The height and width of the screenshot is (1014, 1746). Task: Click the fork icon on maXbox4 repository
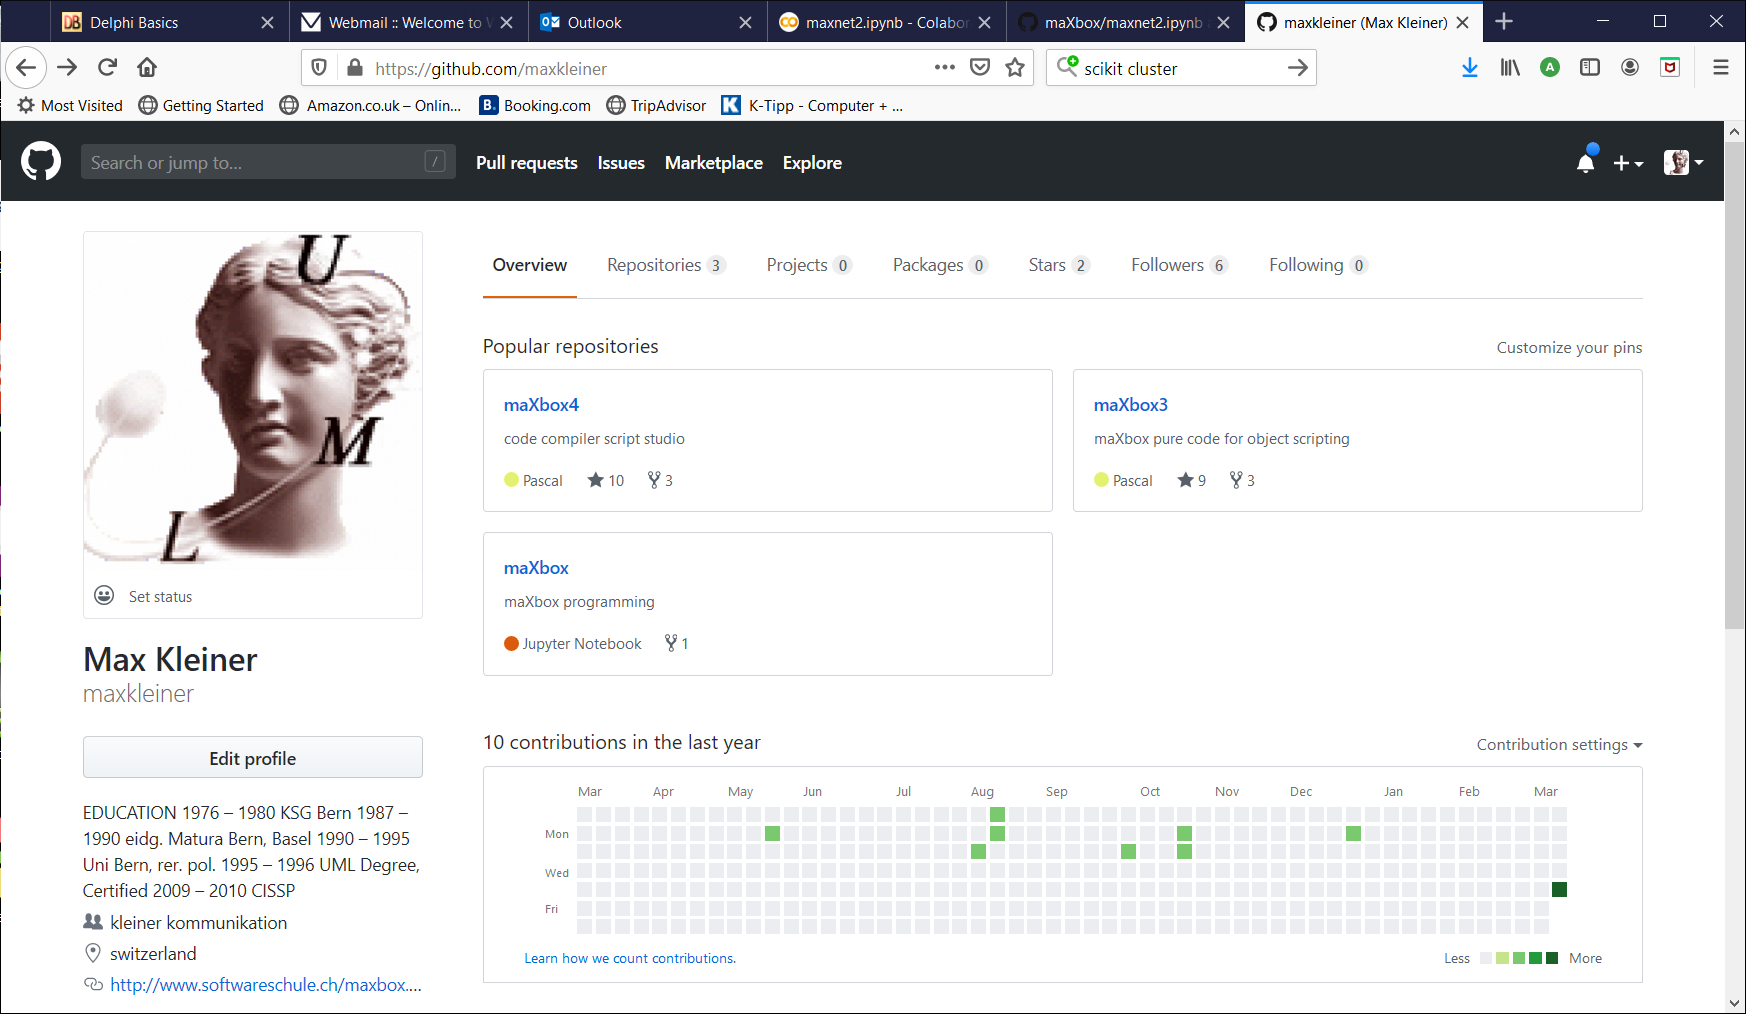click(655, 480)
